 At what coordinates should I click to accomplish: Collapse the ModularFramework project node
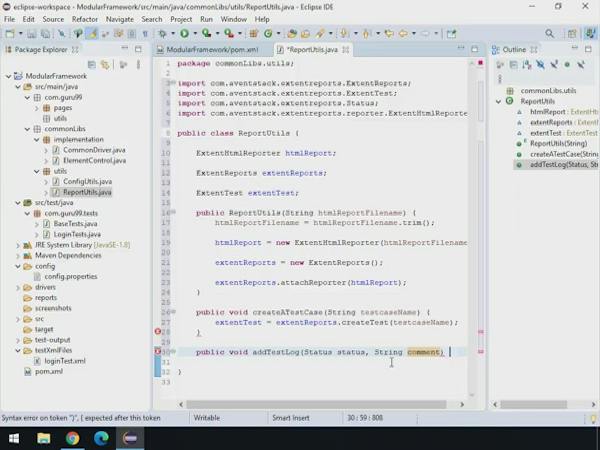point(8,76)
